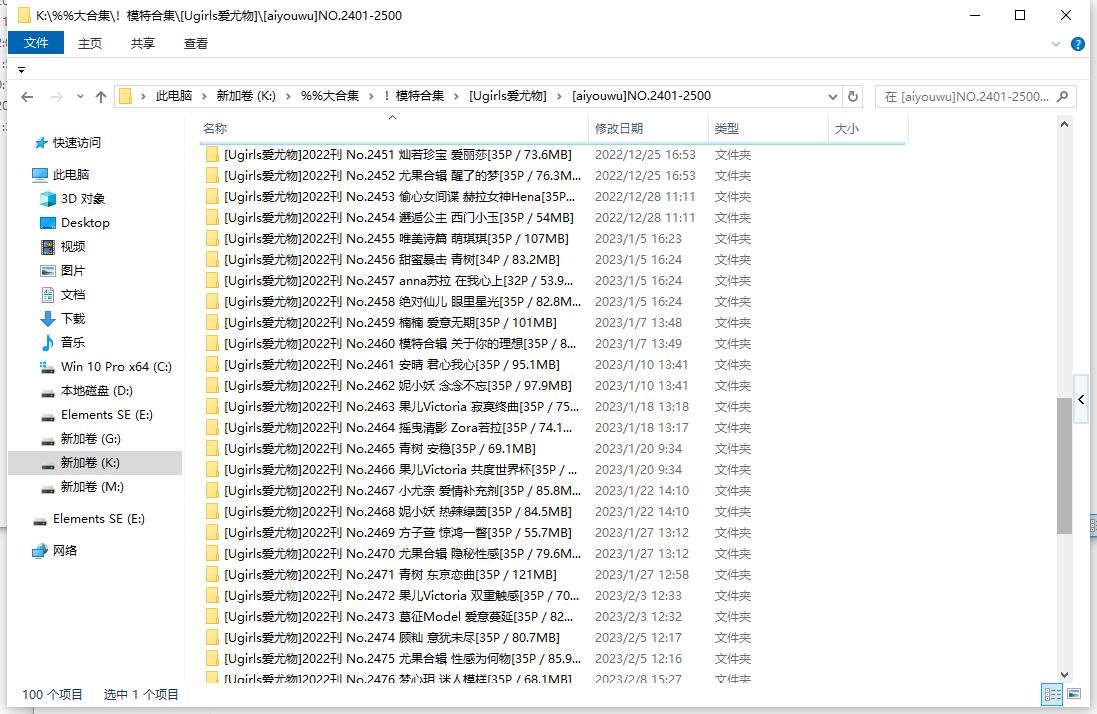Image resolution: width=1097 pixels, height=714 pixels.
Task: Select folder No.2468 妮小妖 热辣绿茵
Action: coord(398,511)
